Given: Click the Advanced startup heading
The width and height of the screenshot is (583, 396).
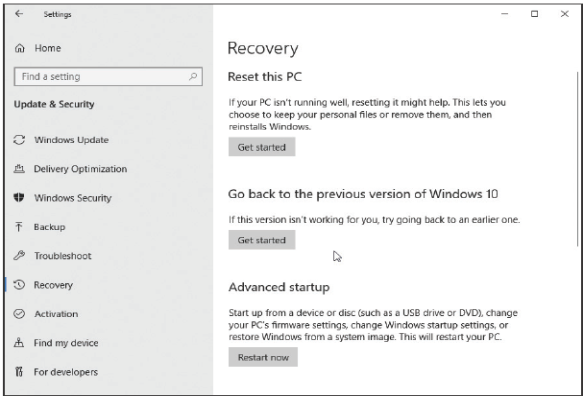Looking at the screenshot, I should click(279, 287).
